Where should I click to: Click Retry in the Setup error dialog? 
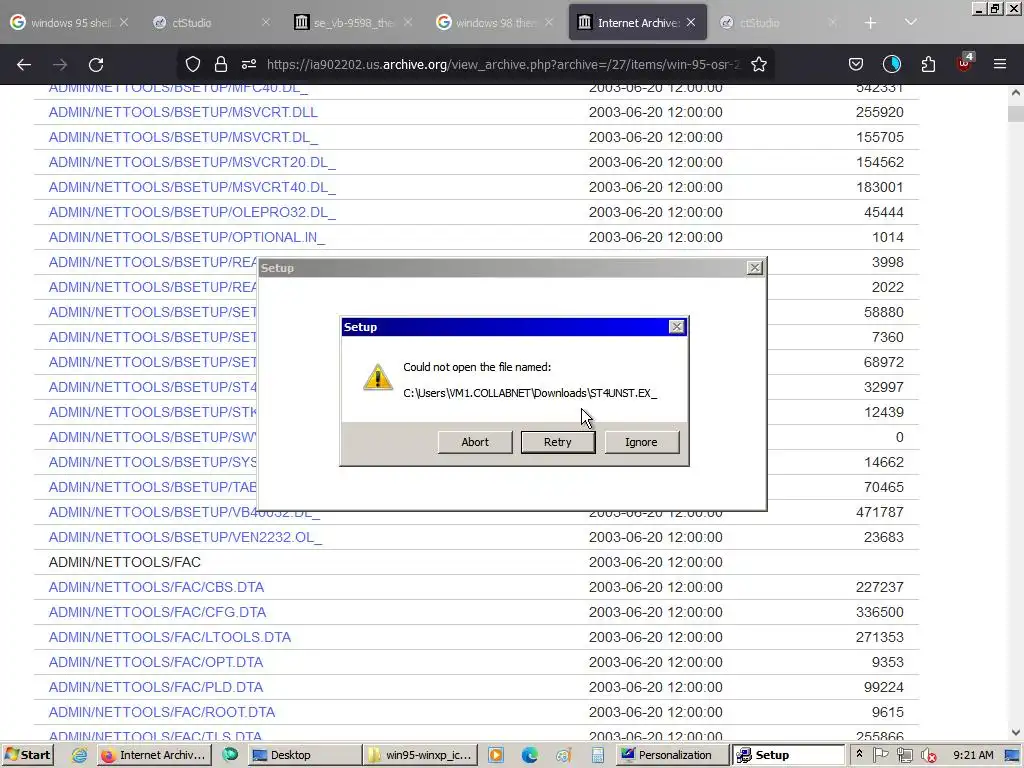point(558,442)
